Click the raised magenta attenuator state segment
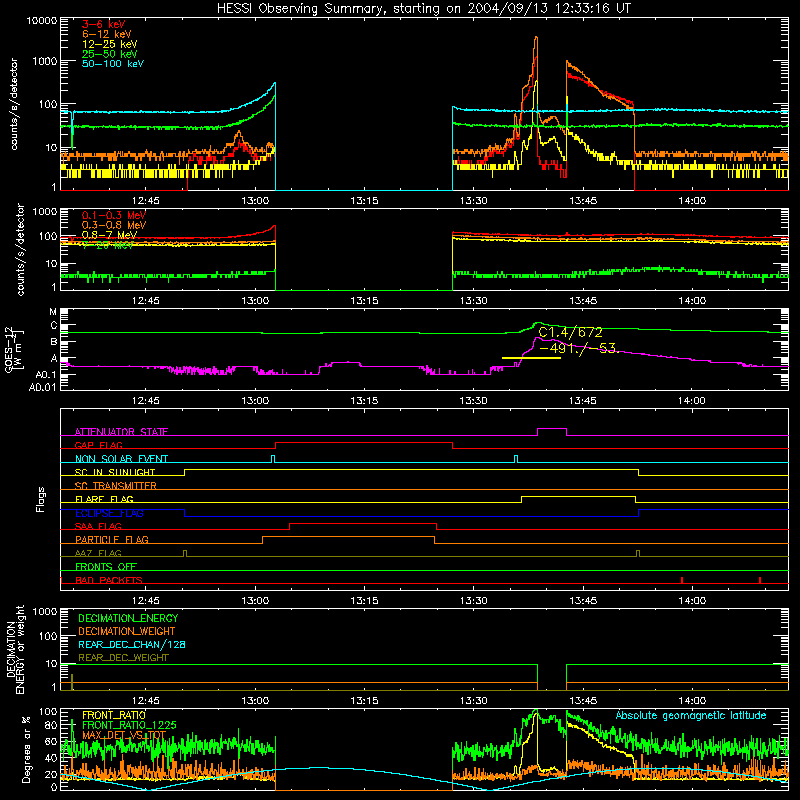Screen dimensions: 800x800 click(x=552, y=429)
